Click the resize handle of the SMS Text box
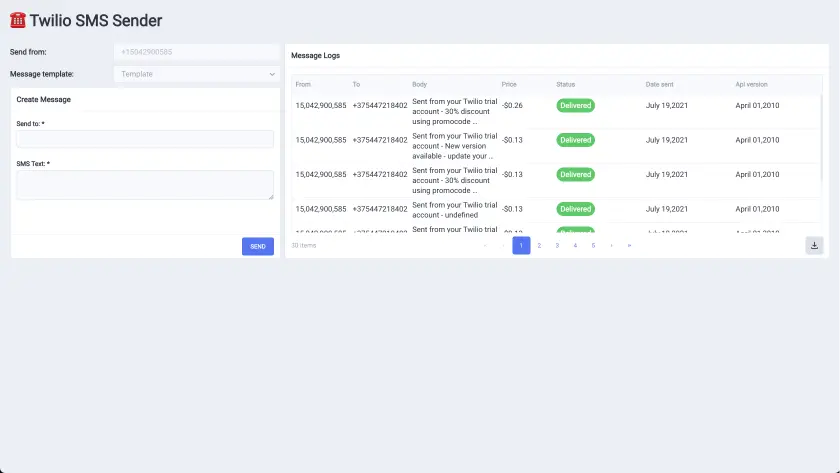The image size is (840, 473). 271,197
